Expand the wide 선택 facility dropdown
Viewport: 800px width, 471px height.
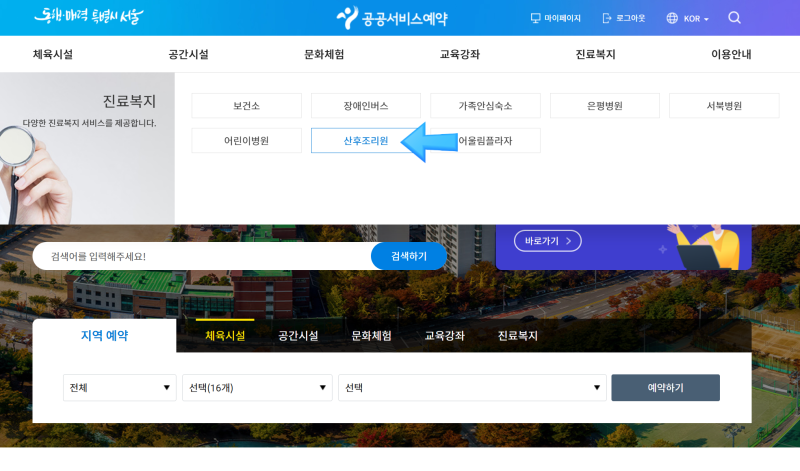[x=472, y=388]
